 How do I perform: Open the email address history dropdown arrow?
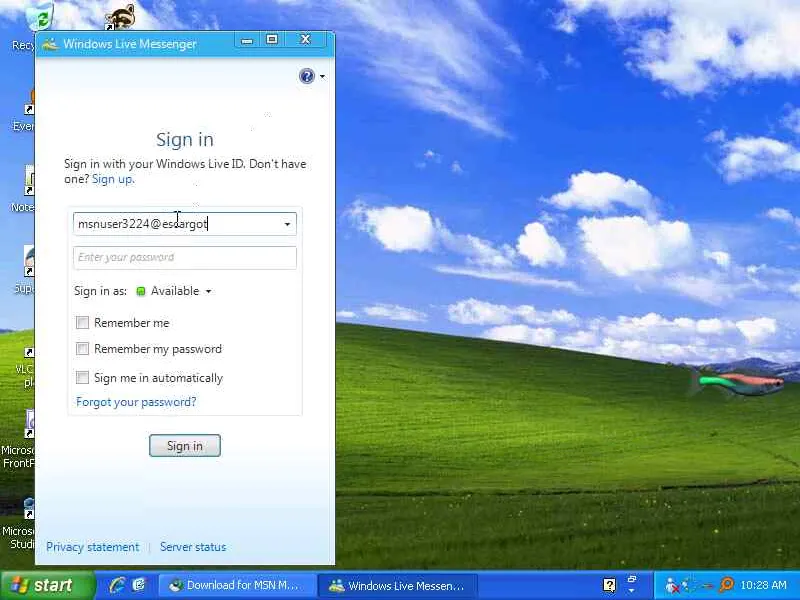287,224
